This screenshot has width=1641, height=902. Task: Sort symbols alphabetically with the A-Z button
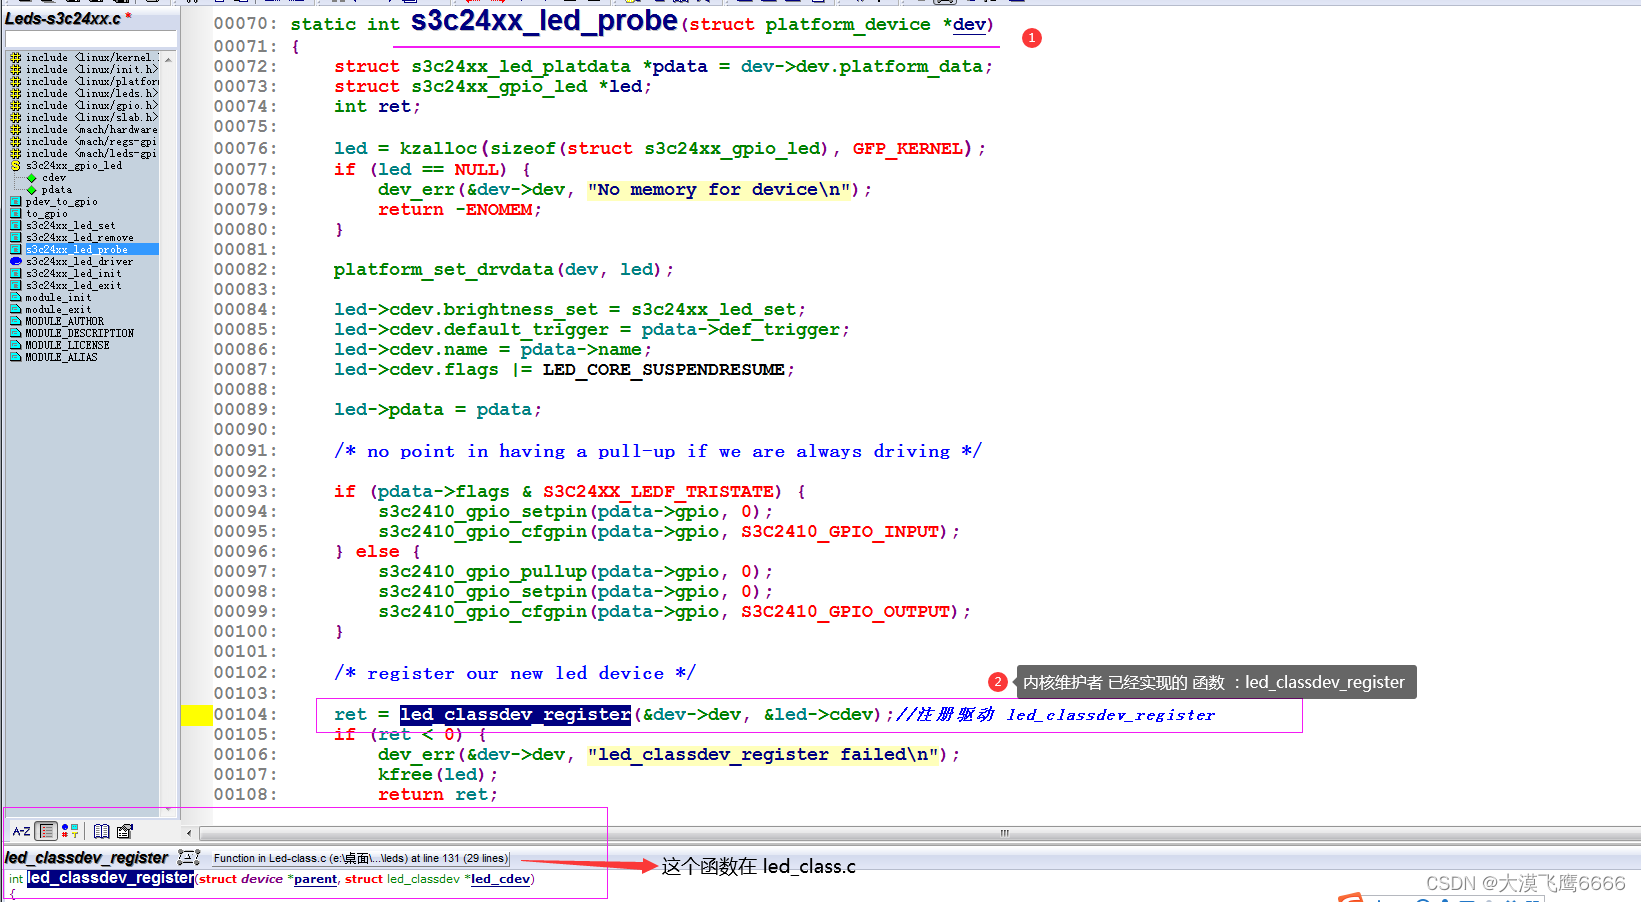point(20,831)
